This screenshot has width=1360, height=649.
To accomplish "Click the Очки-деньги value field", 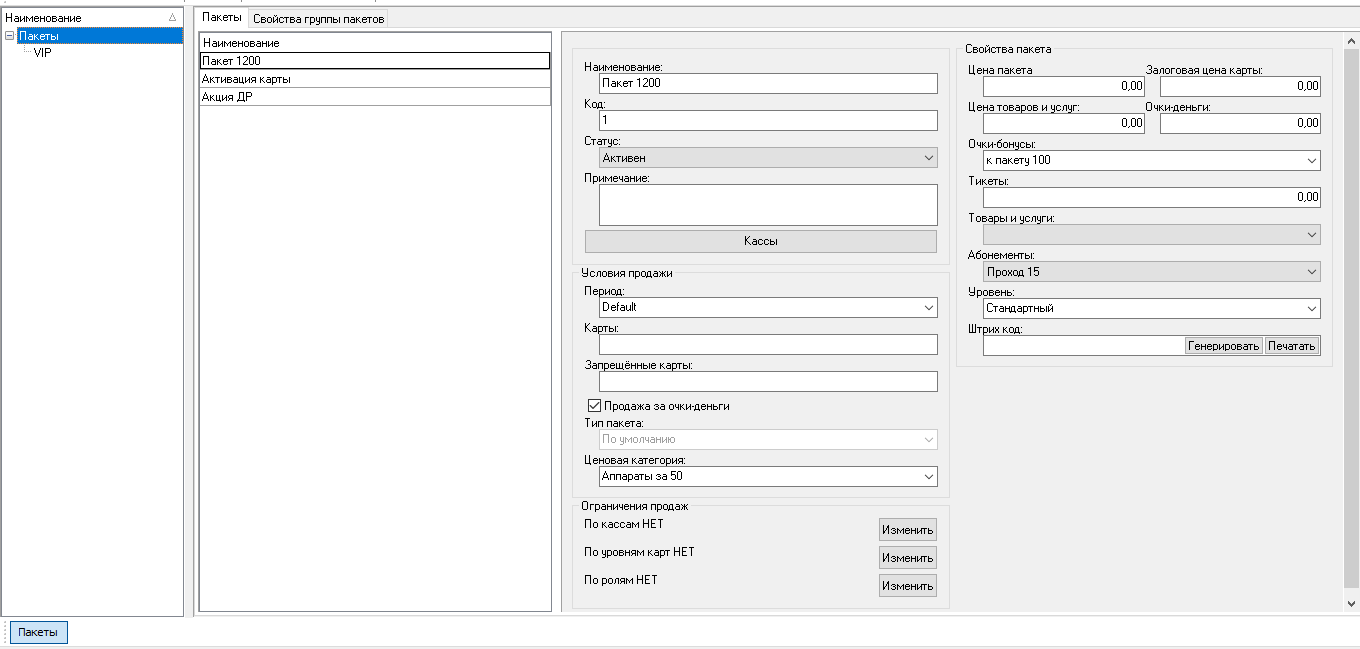I will [1240, 123].
